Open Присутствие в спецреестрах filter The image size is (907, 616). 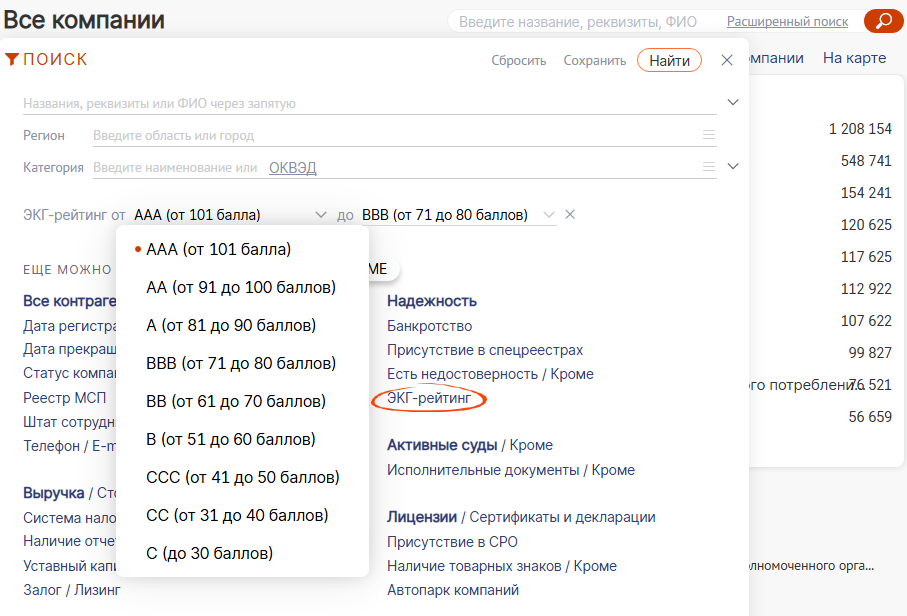(485, 351)
